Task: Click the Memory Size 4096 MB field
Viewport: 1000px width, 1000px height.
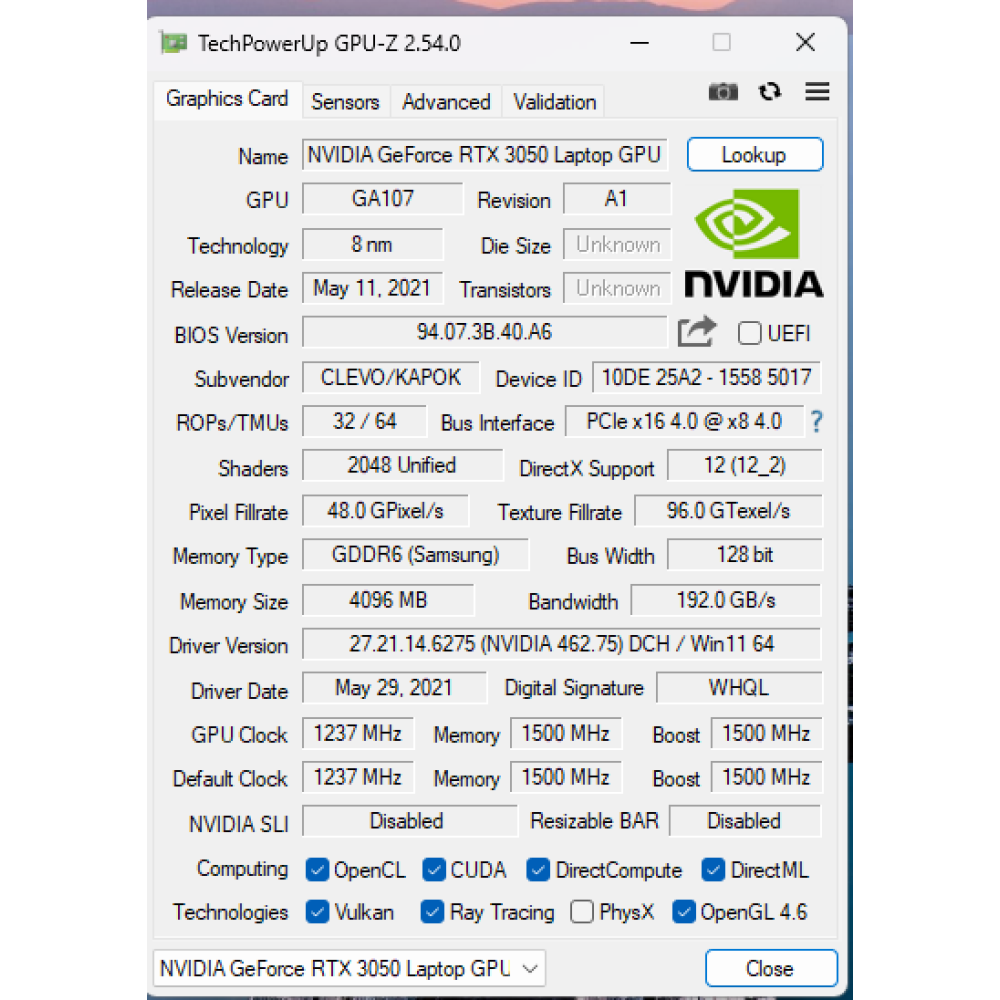Action: click(x=388, y=600)
